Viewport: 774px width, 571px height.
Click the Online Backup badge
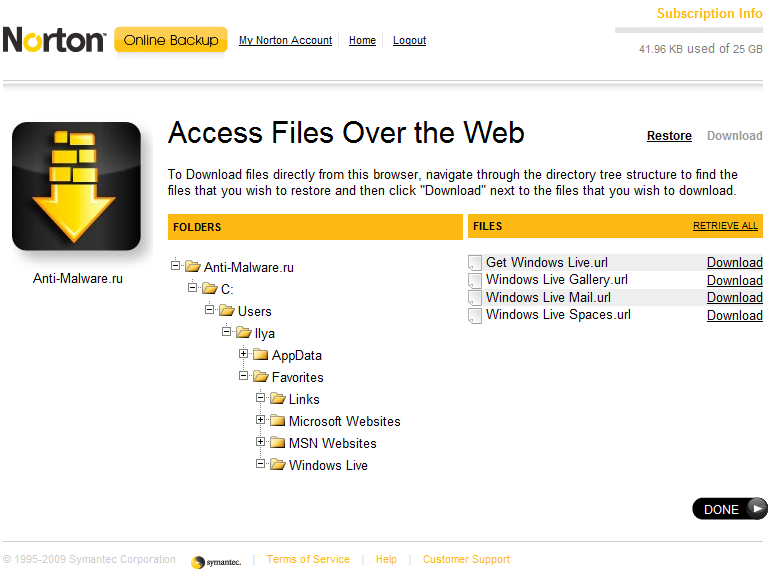(x=171, y=40)
